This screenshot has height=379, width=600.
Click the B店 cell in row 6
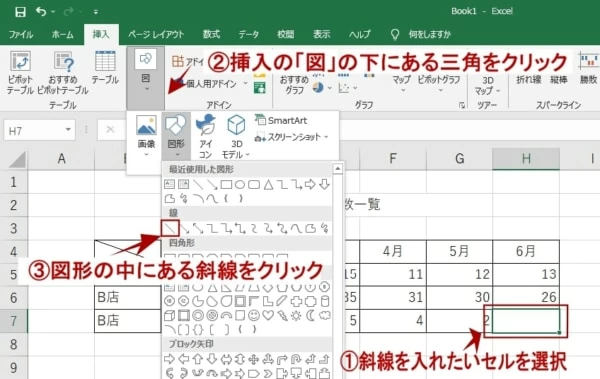coord(127,297)
